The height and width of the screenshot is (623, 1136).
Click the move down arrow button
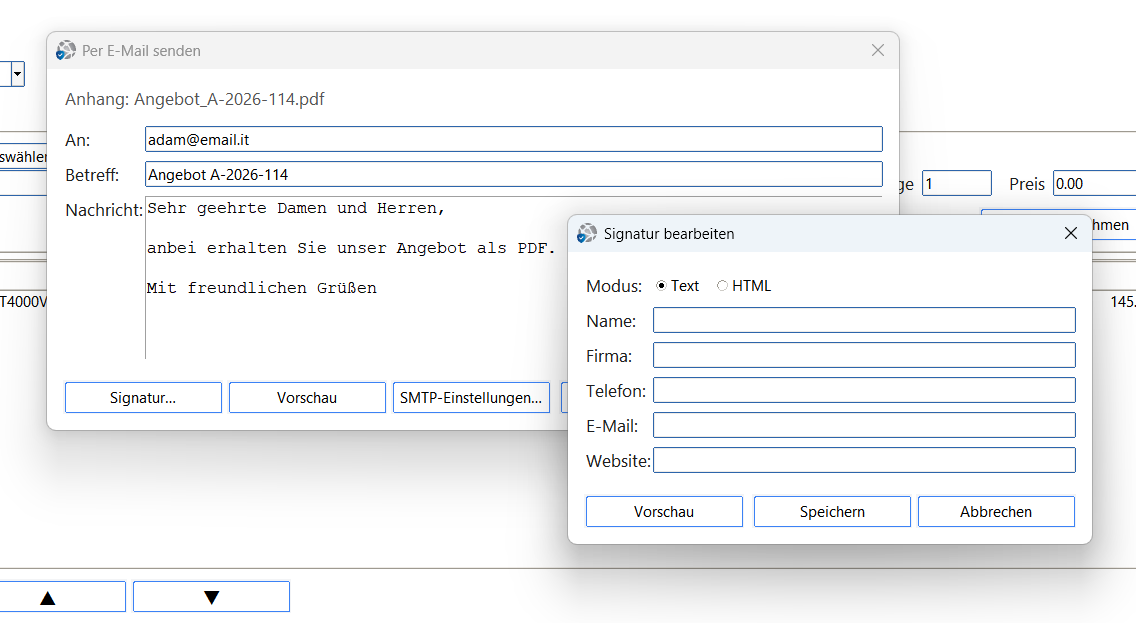click(x=211, y=597)
